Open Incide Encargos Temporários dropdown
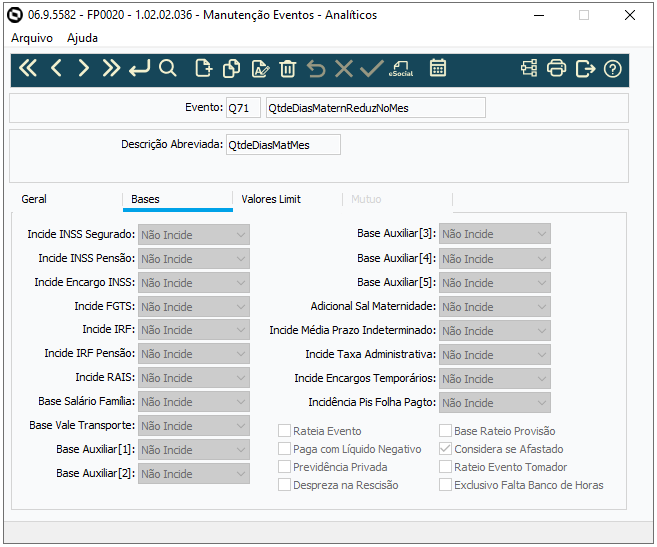The width and height of the screenshot is (657, 547). [x=495, y=378]
